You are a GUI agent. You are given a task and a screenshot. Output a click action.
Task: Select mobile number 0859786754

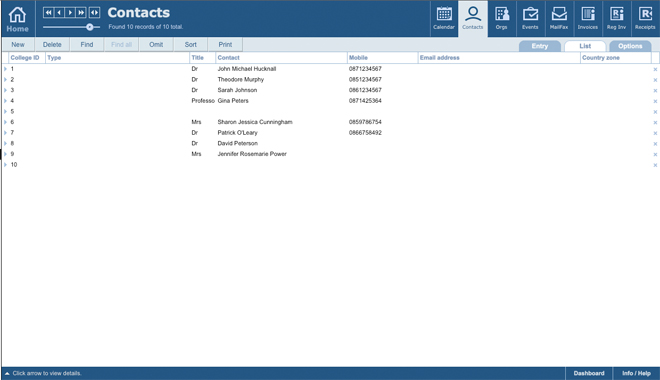coord(365,122)
